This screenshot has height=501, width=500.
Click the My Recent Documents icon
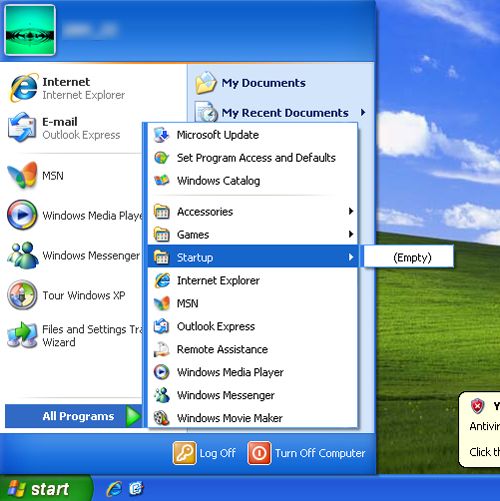[206, 112]
